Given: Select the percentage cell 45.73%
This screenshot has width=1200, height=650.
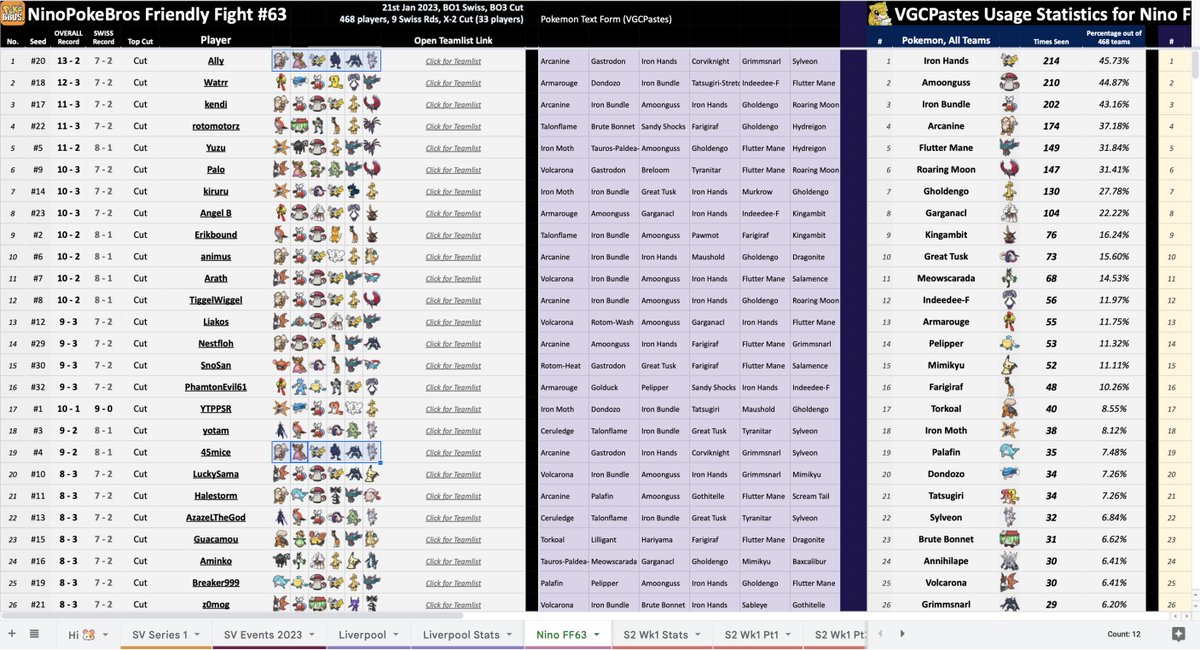Looking at the screenshot, I should tap(1114, 61).
